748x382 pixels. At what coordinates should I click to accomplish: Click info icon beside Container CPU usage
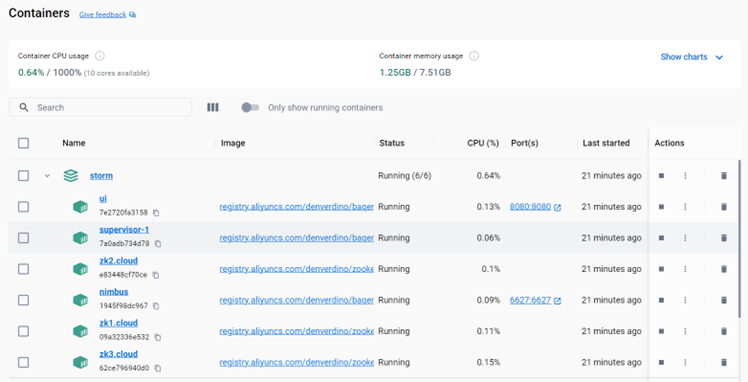100,56
